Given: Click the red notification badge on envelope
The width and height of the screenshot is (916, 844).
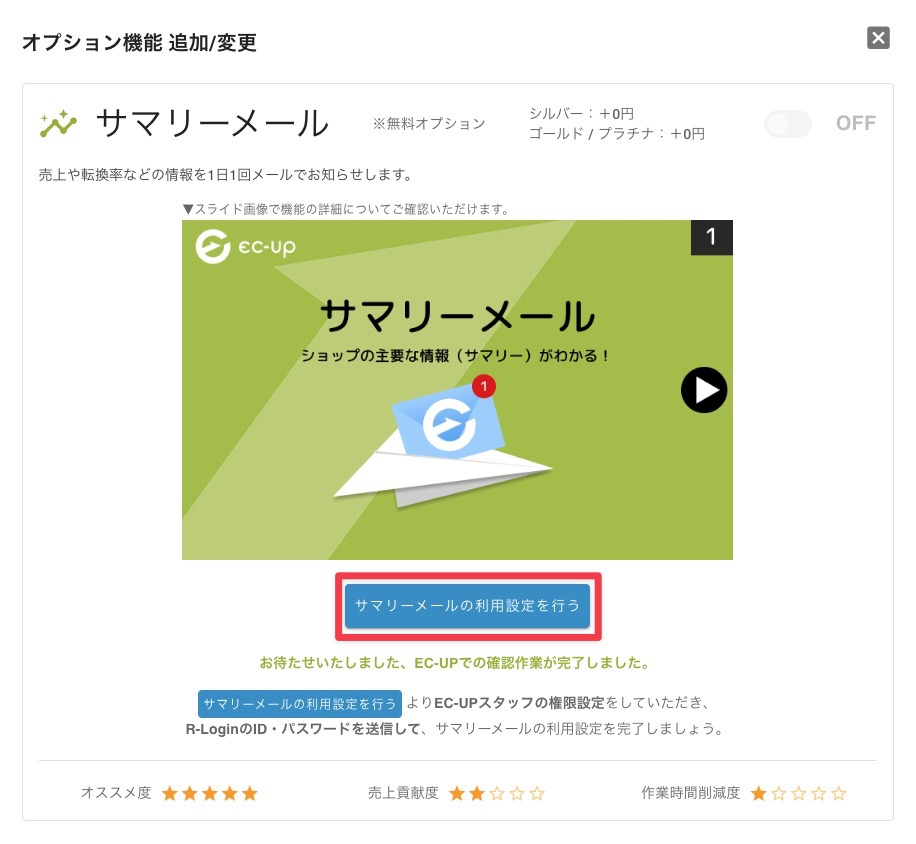Looking at the screenshot, I should pos(484,386).
